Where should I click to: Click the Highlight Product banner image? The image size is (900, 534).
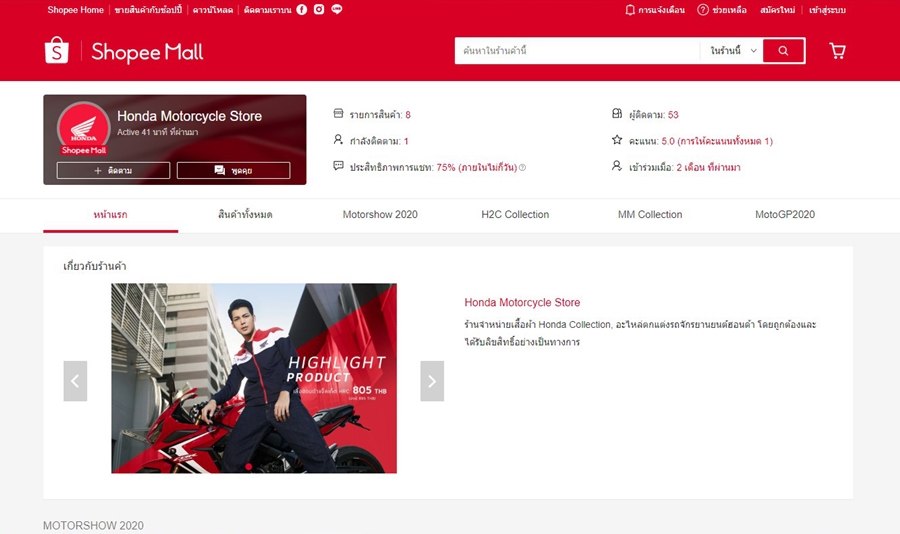point(254,378)
